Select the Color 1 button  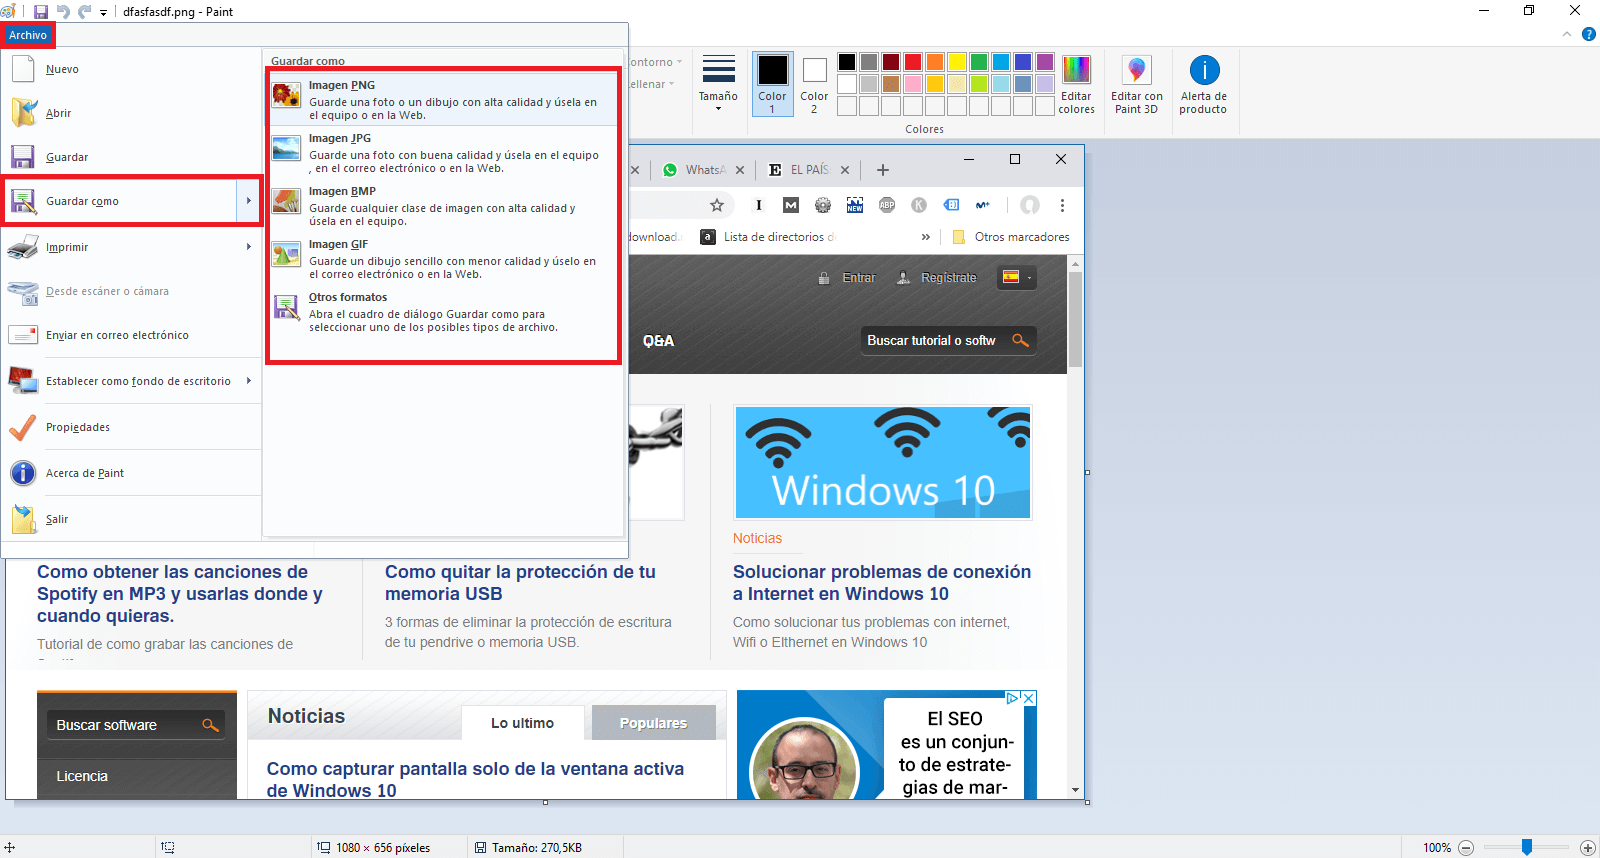(x=772, y=84)
